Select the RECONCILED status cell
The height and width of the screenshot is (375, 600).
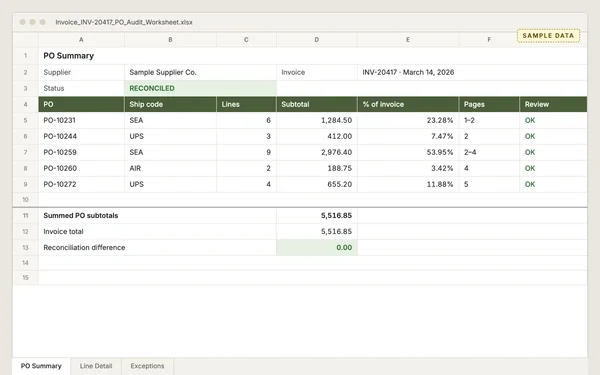201,88
